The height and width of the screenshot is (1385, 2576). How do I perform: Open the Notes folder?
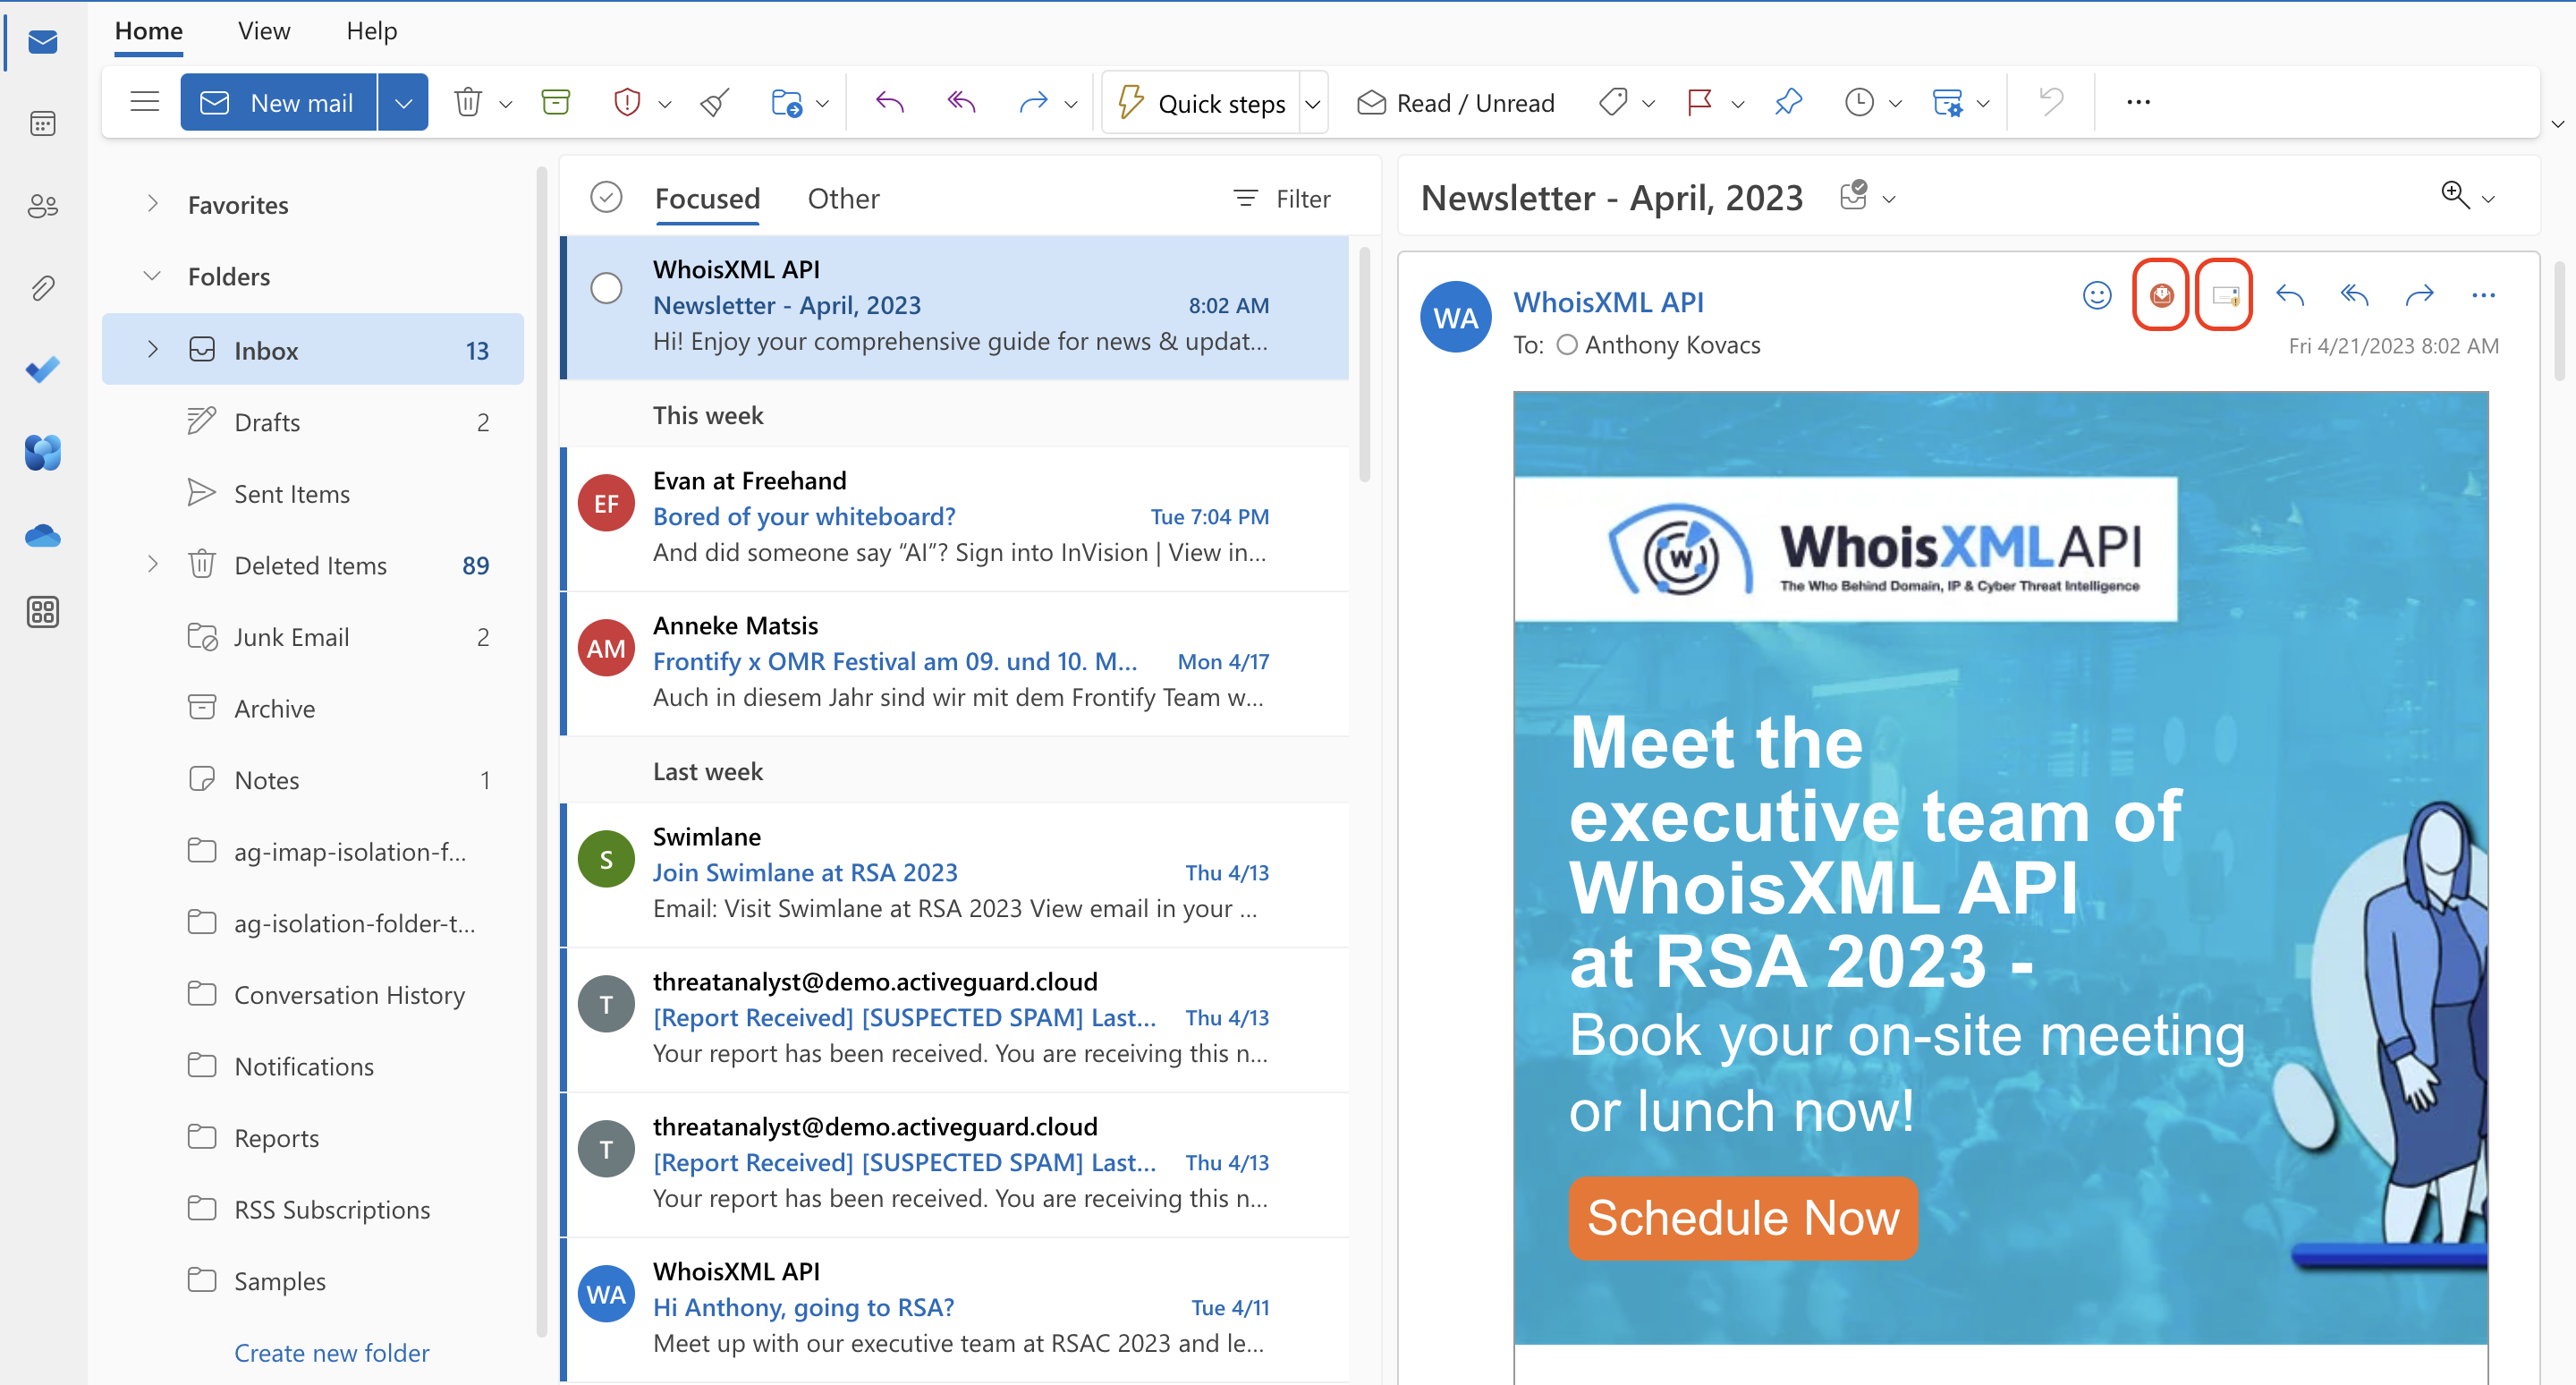[313, 779]
